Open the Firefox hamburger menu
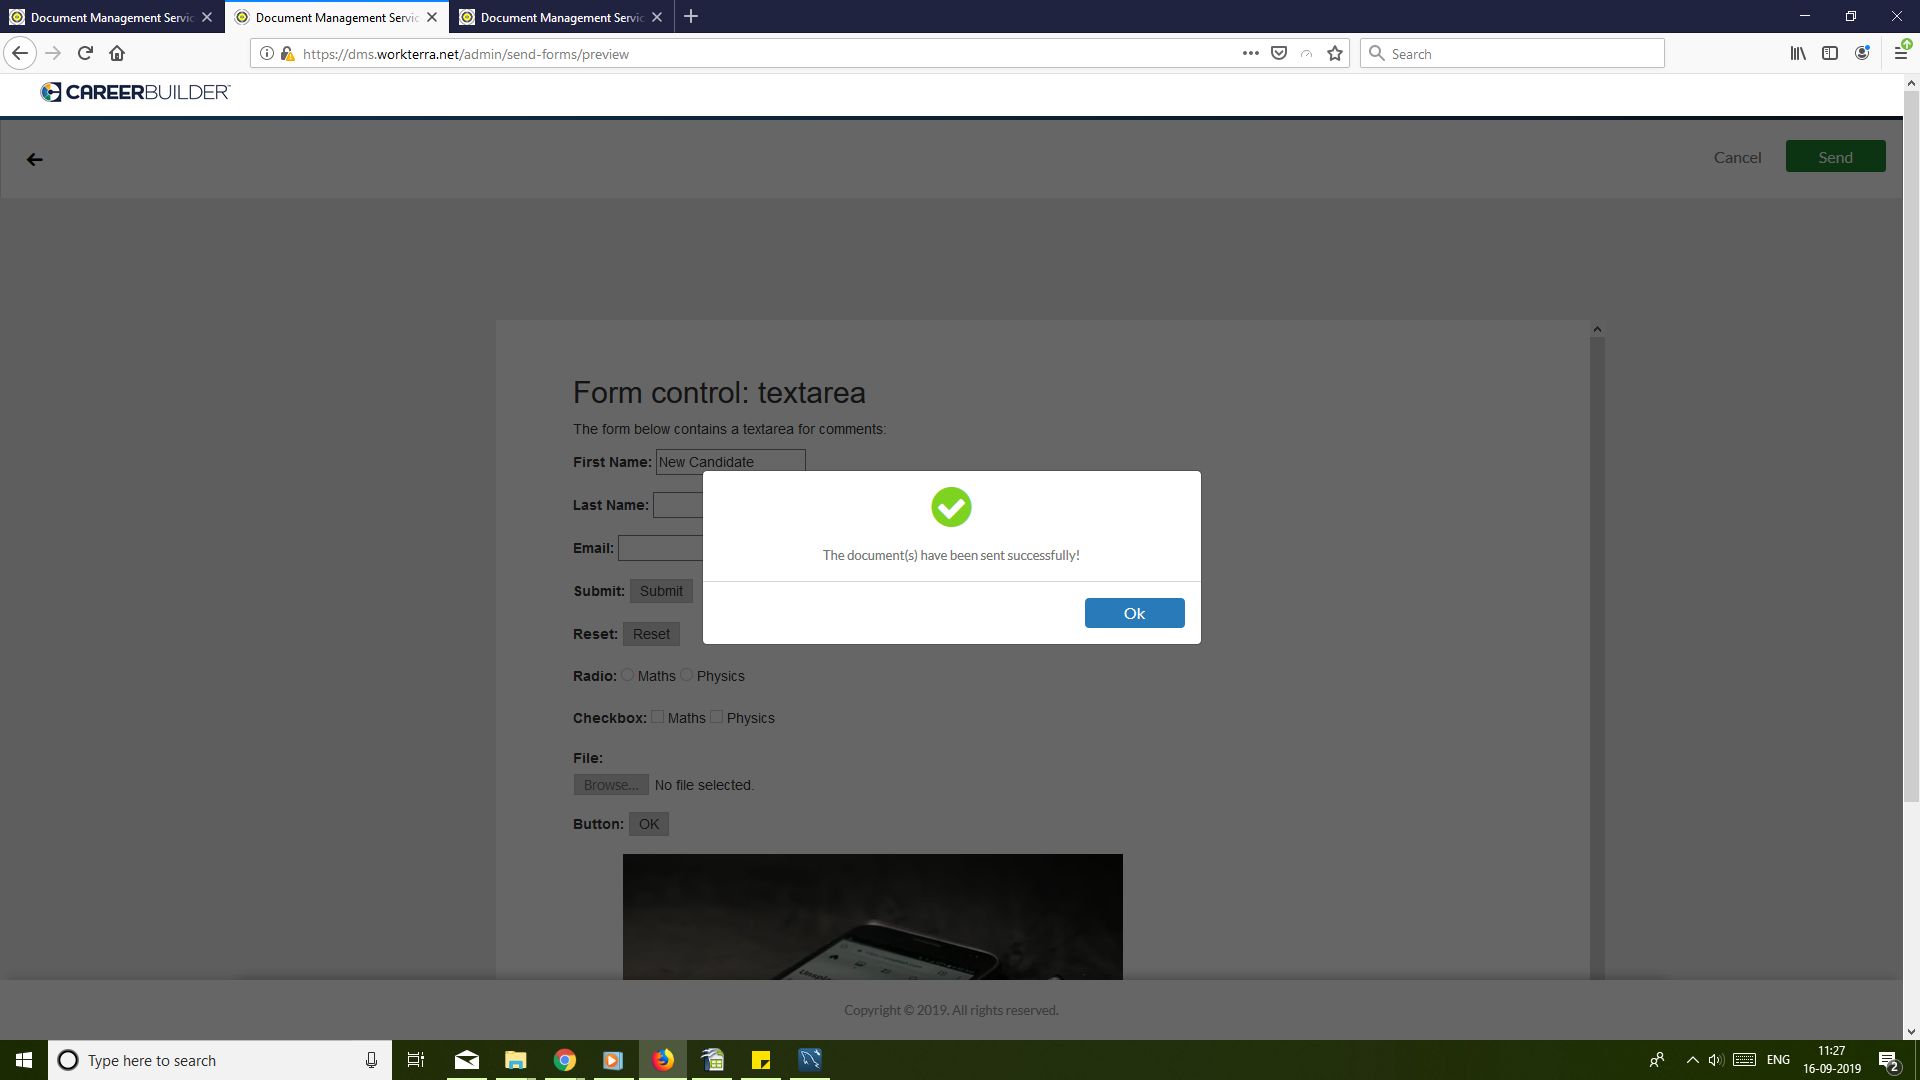1920x1080 pixels. (x=1900, y=54)
